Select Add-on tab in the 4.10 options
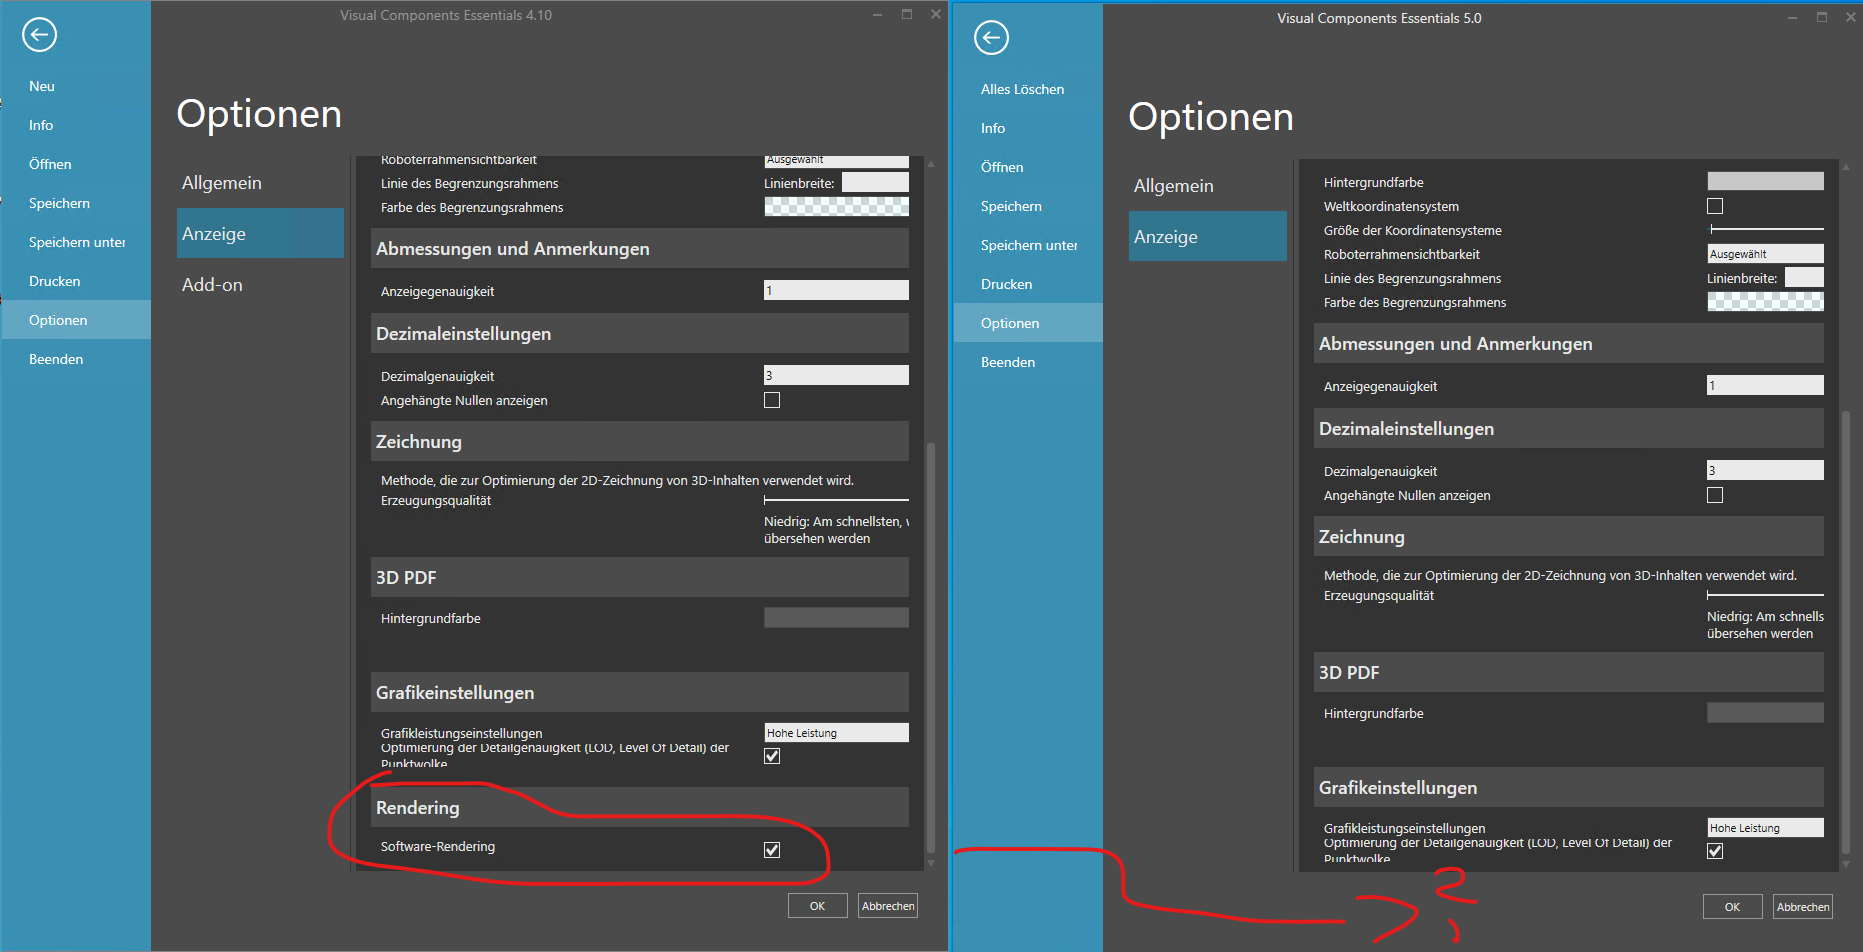The width and height of the screenshot is (1863, 952). [x=212, y=285]
